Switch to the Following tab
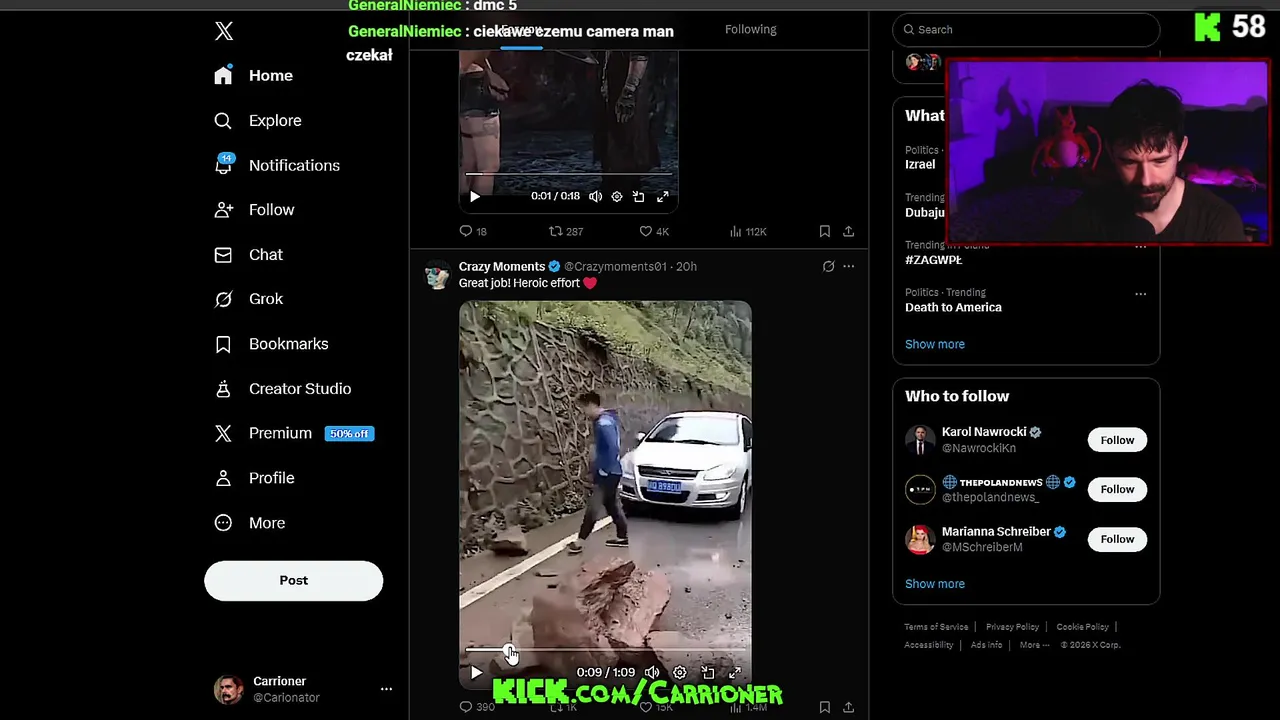The height and width of the screenshot is (720, 1280). (x=750, y=29)
